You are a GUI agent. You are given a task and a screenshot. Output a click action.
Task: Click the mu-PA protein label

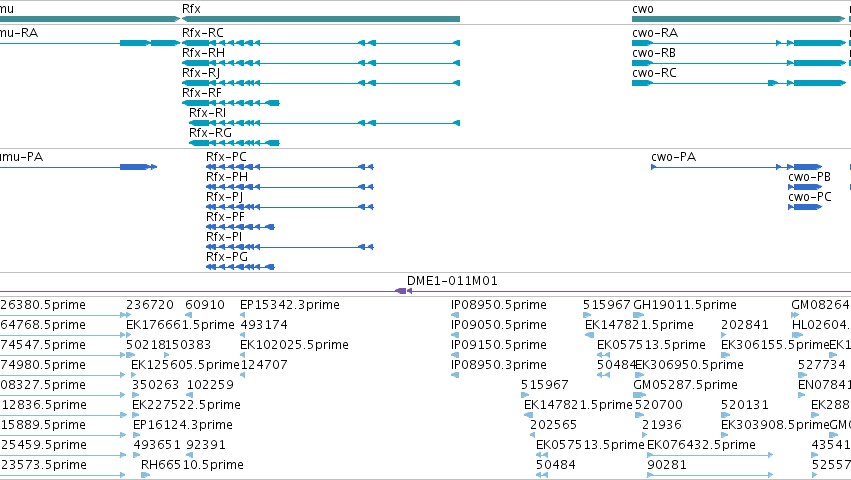click(x=21, y=157)
